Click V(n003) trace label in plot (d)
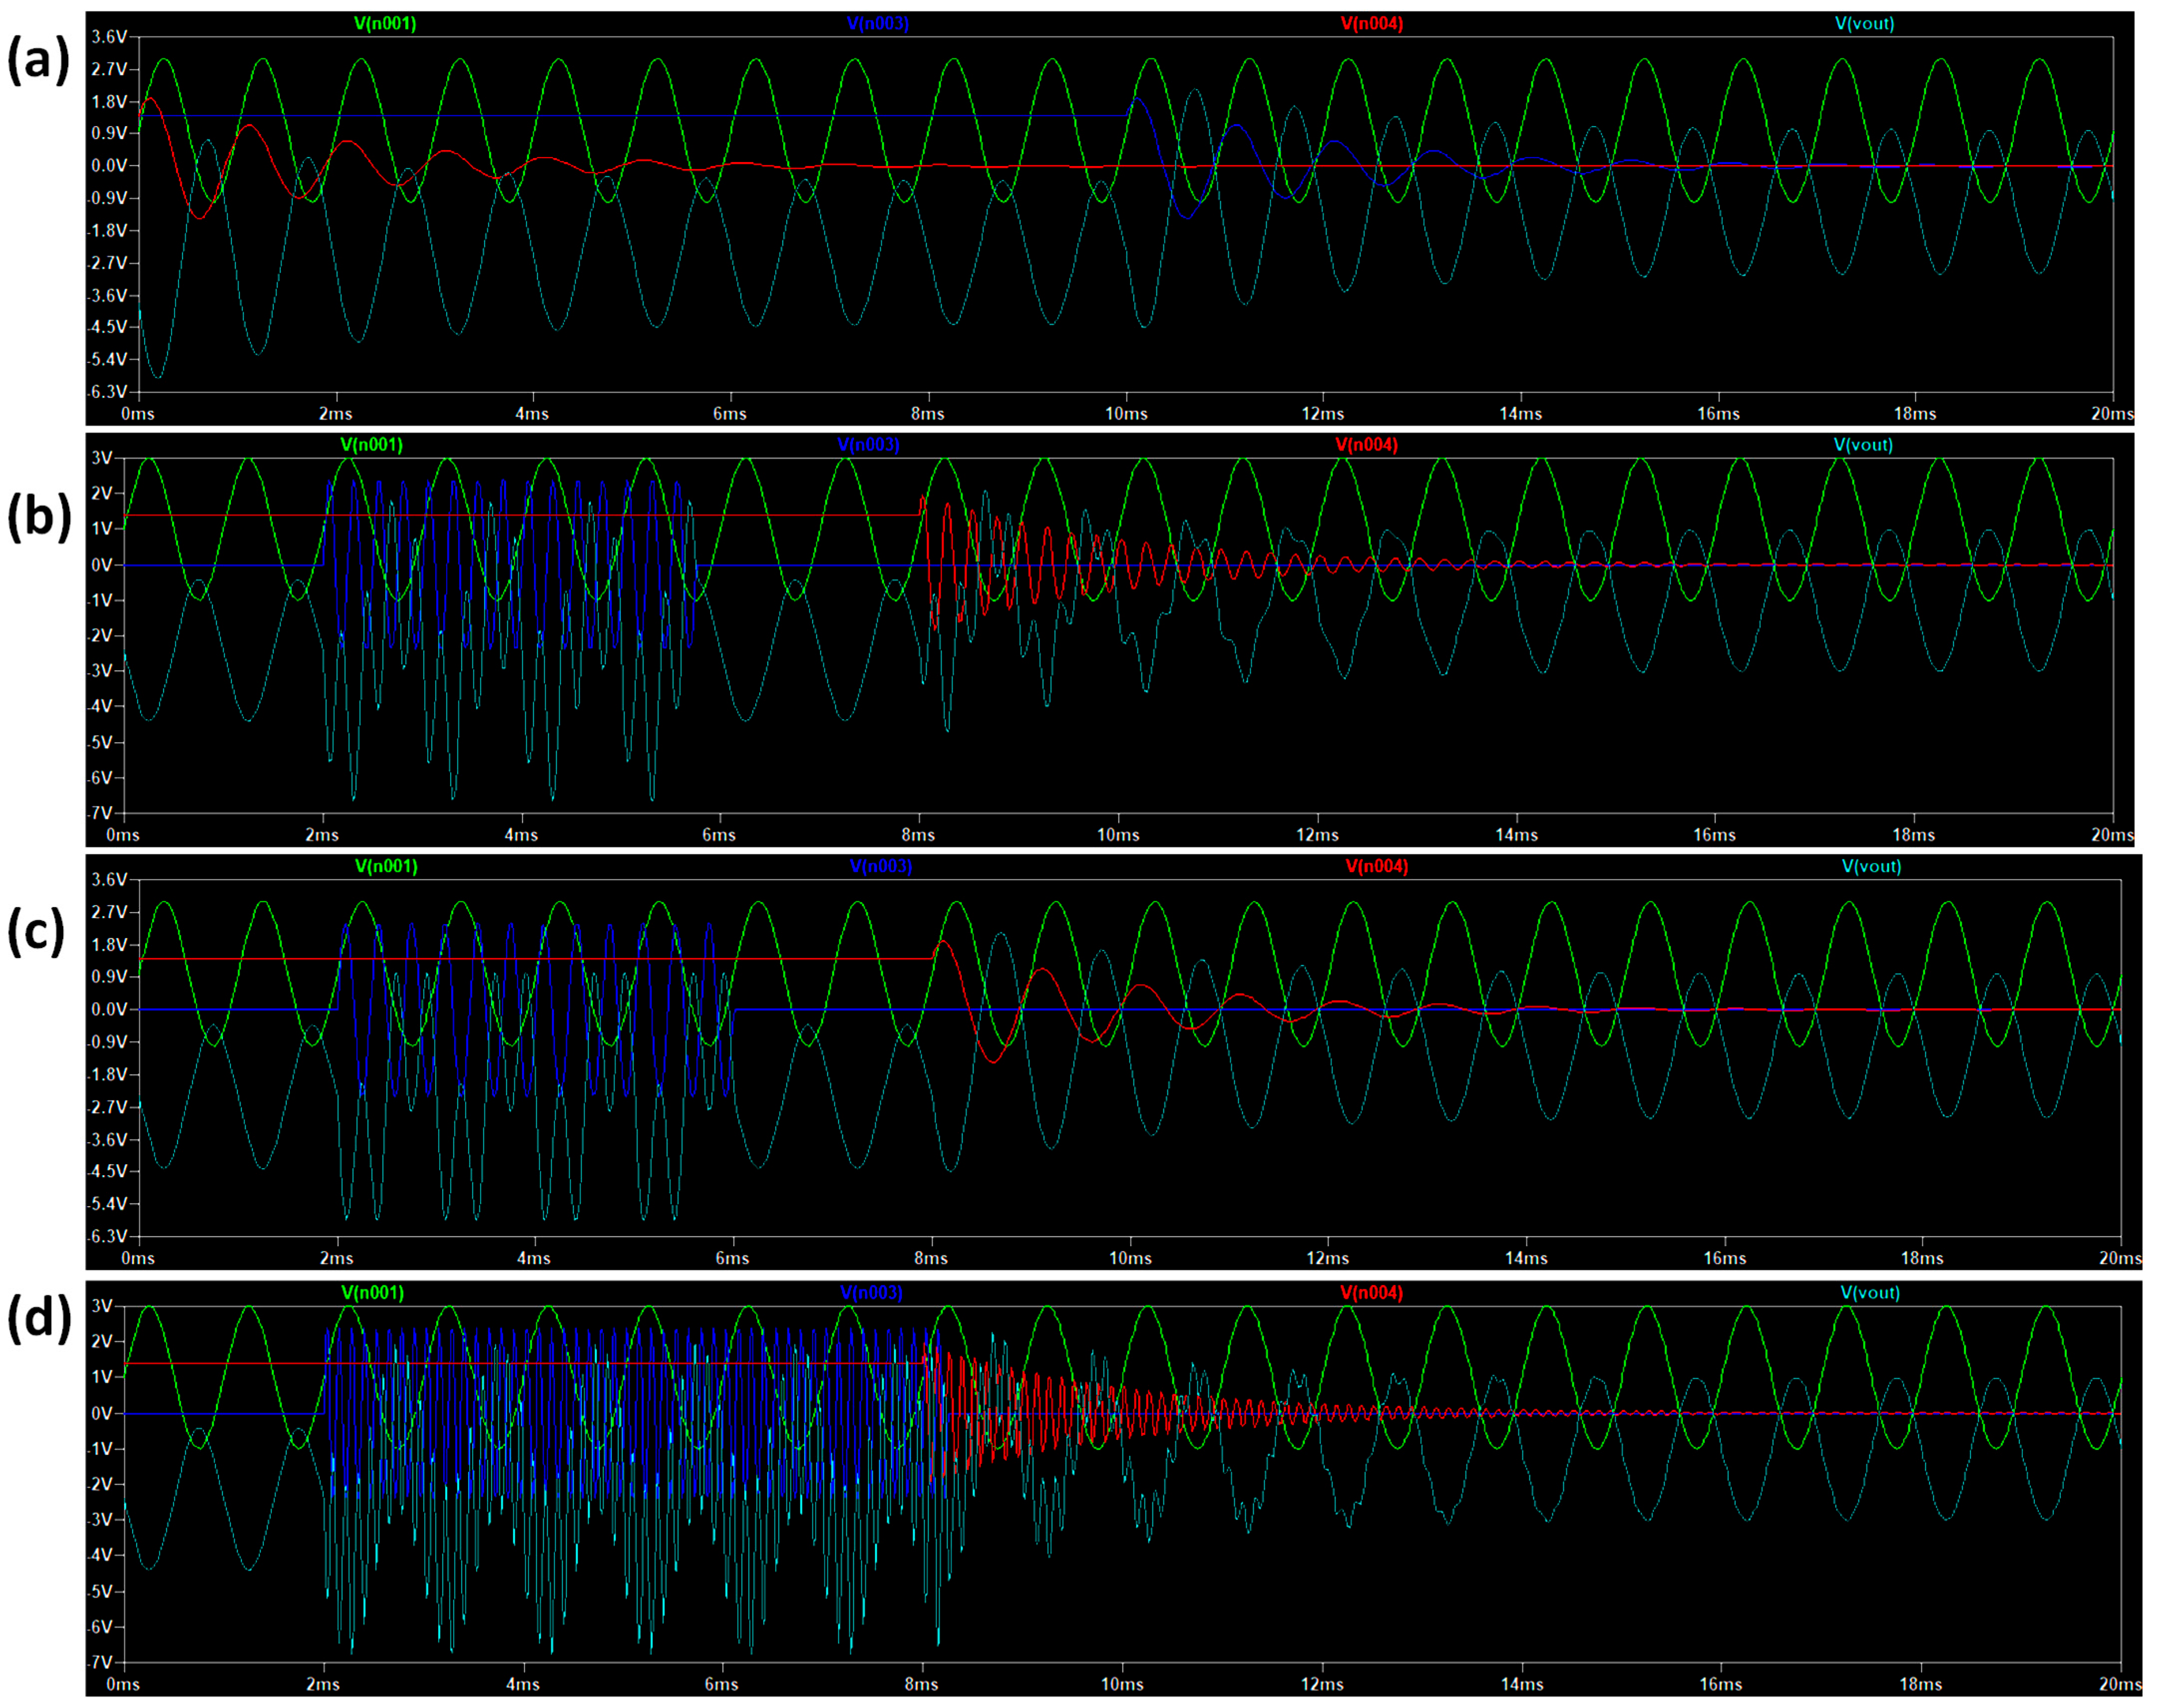This screenshot has width=2157, height=1708. pyautogui.click(x=871, y=1293)
